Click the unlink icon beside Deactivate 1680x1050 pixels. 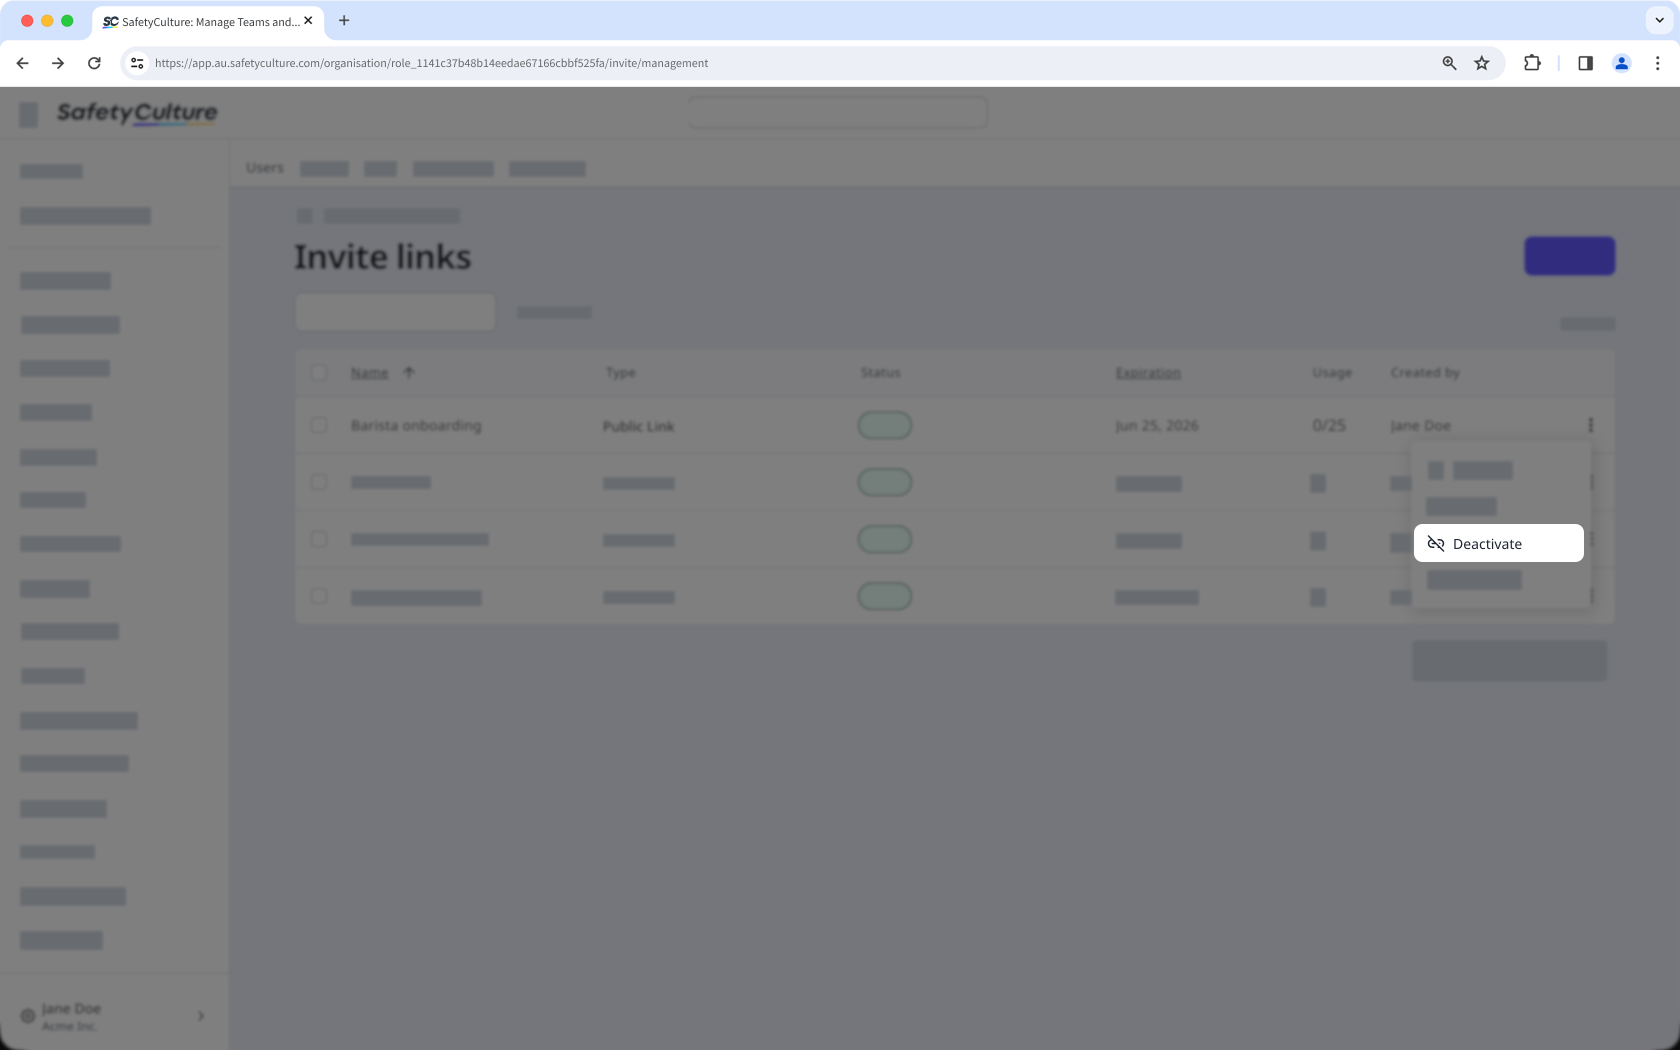1436,543
